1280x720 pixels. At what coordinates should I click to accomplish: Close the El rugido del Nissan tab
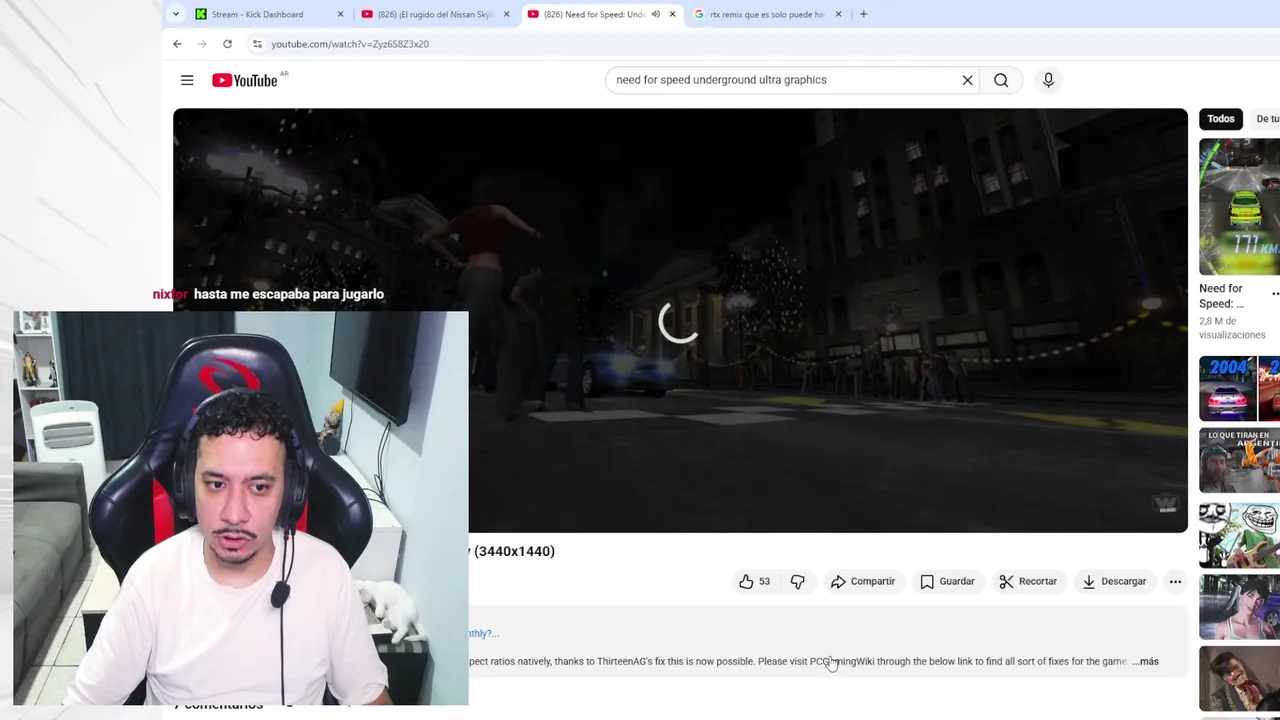506,14
